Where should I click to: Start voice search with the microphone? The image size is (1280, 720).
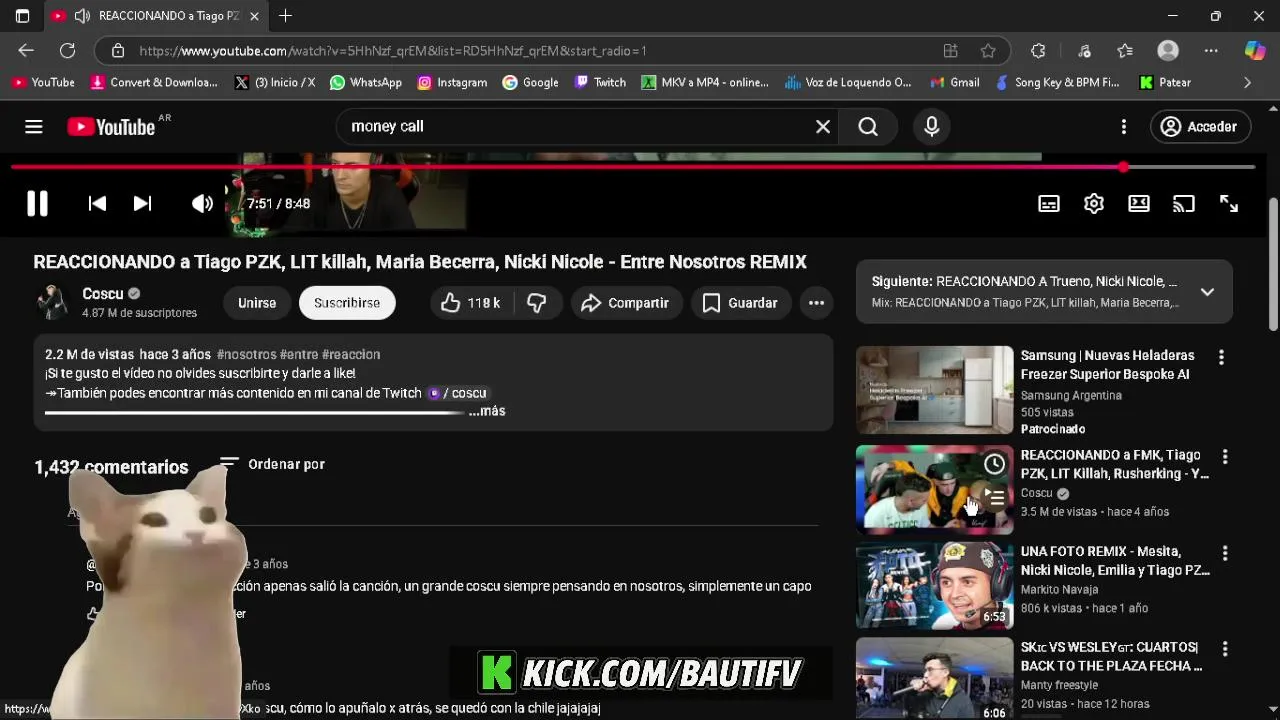pyautogui.click(x=932, y=126)
